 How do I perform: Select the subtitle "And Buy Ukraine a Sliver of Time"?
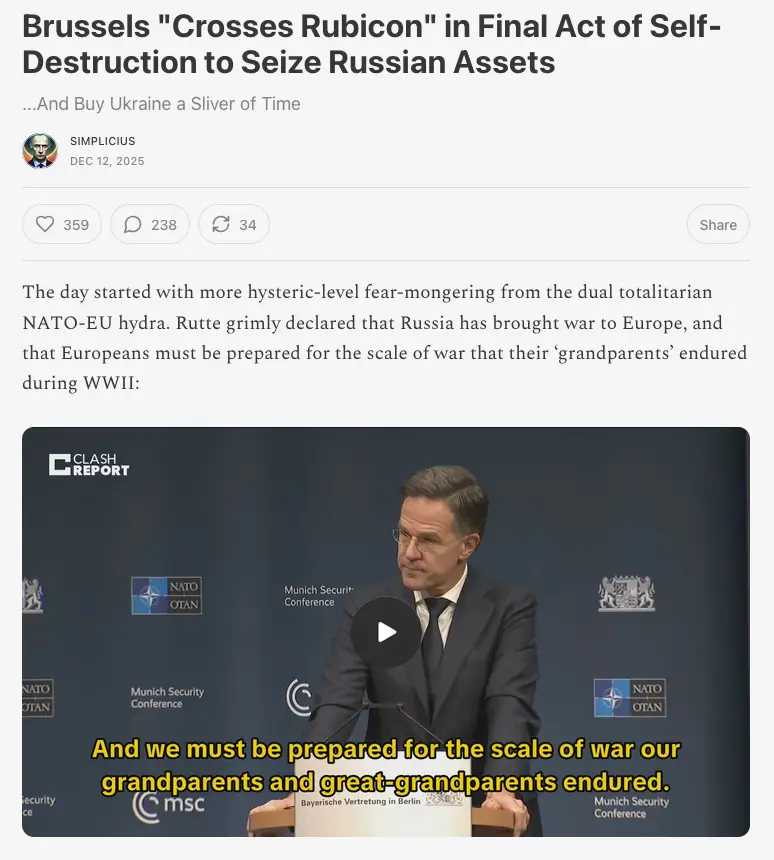click(x=161, y=104)
